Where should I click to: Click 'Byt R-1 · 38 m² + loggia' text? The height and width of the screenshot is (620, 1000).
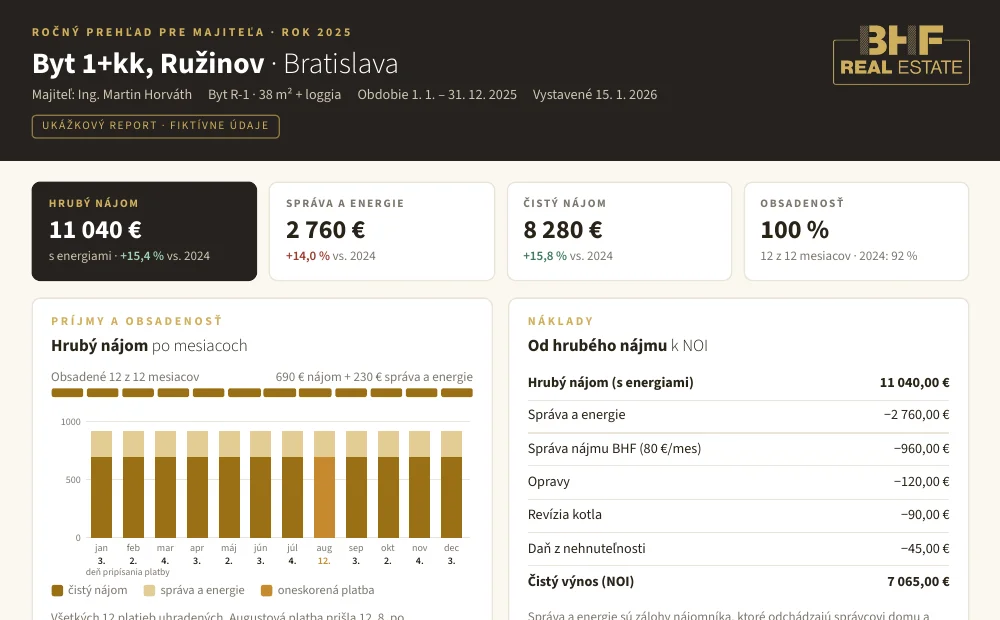coord(274,94)
